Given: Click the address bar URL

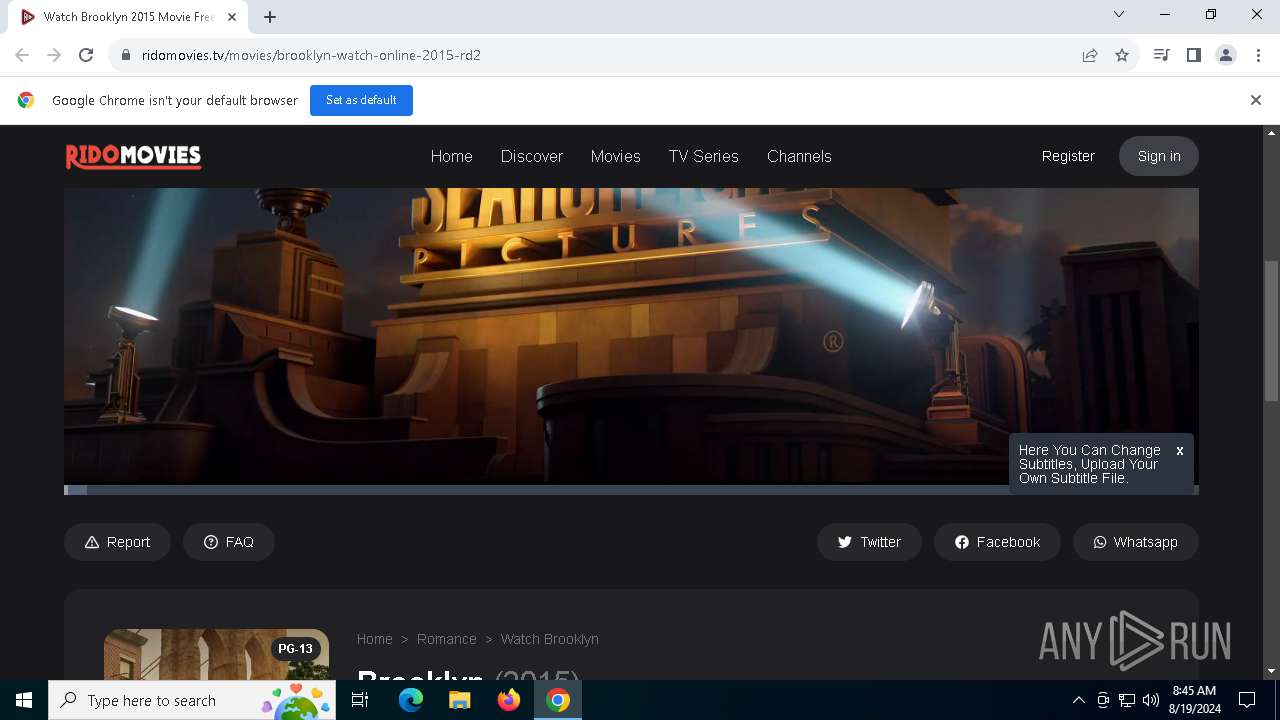Looking at the screenshot, I should pyautogui.click(x=311, y=55).
